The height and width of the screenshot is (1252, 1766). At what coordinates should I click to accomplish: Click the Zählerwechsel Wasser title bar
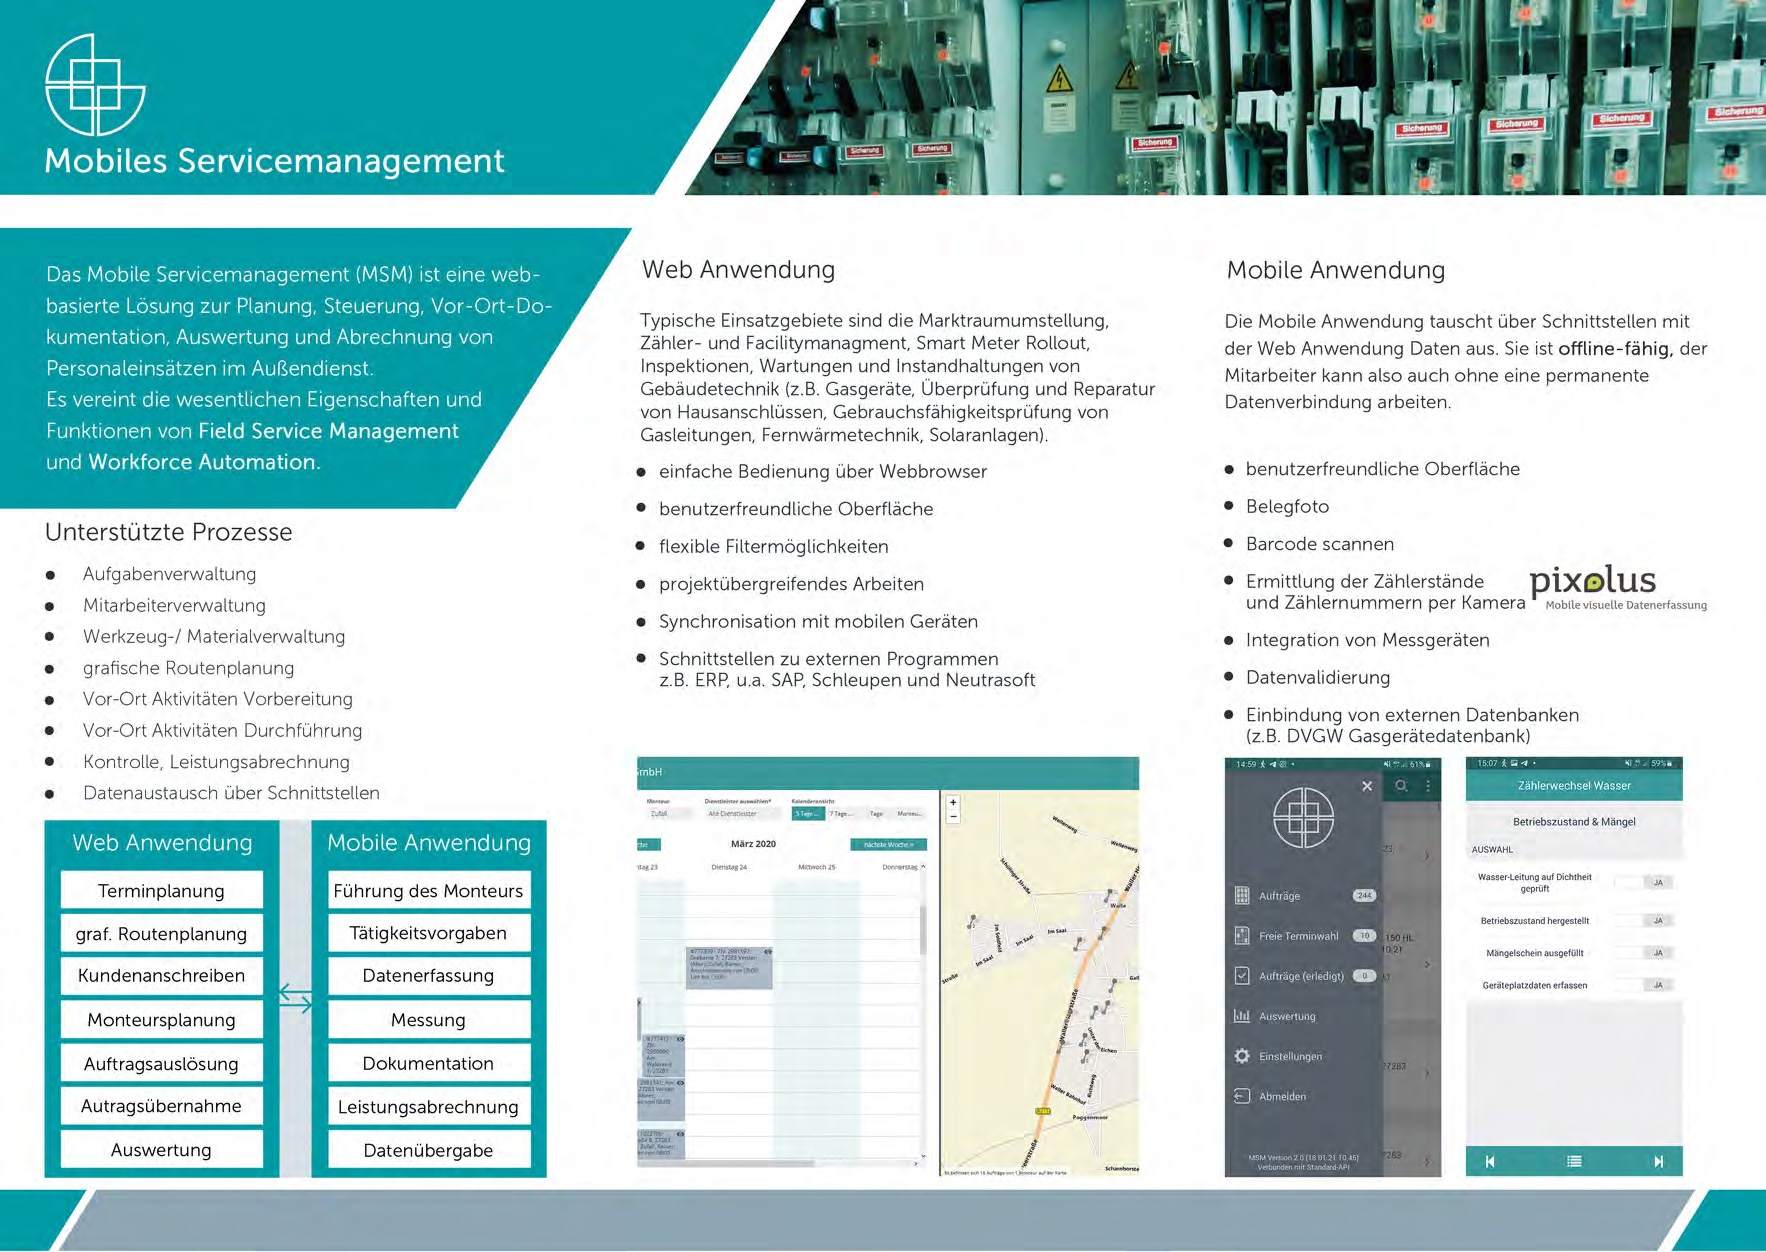[x=1574, y=785]
